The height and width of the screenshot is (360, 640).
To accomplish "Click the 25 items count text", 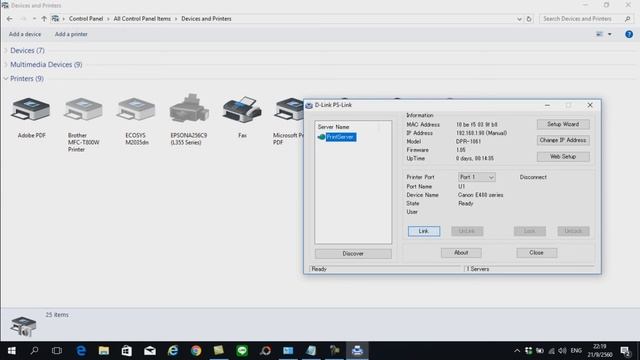I will [57, 315].
